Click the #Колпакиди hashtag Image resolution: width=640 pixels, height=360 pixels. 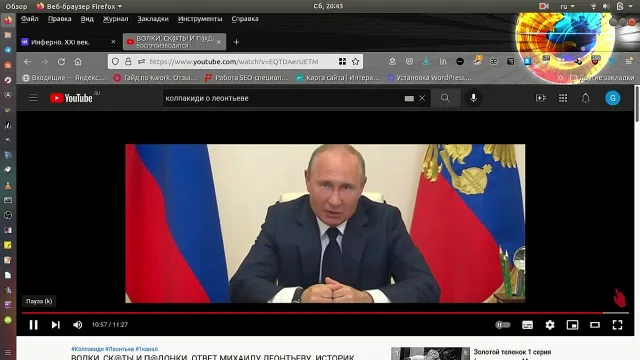click(x=87, y=349)
